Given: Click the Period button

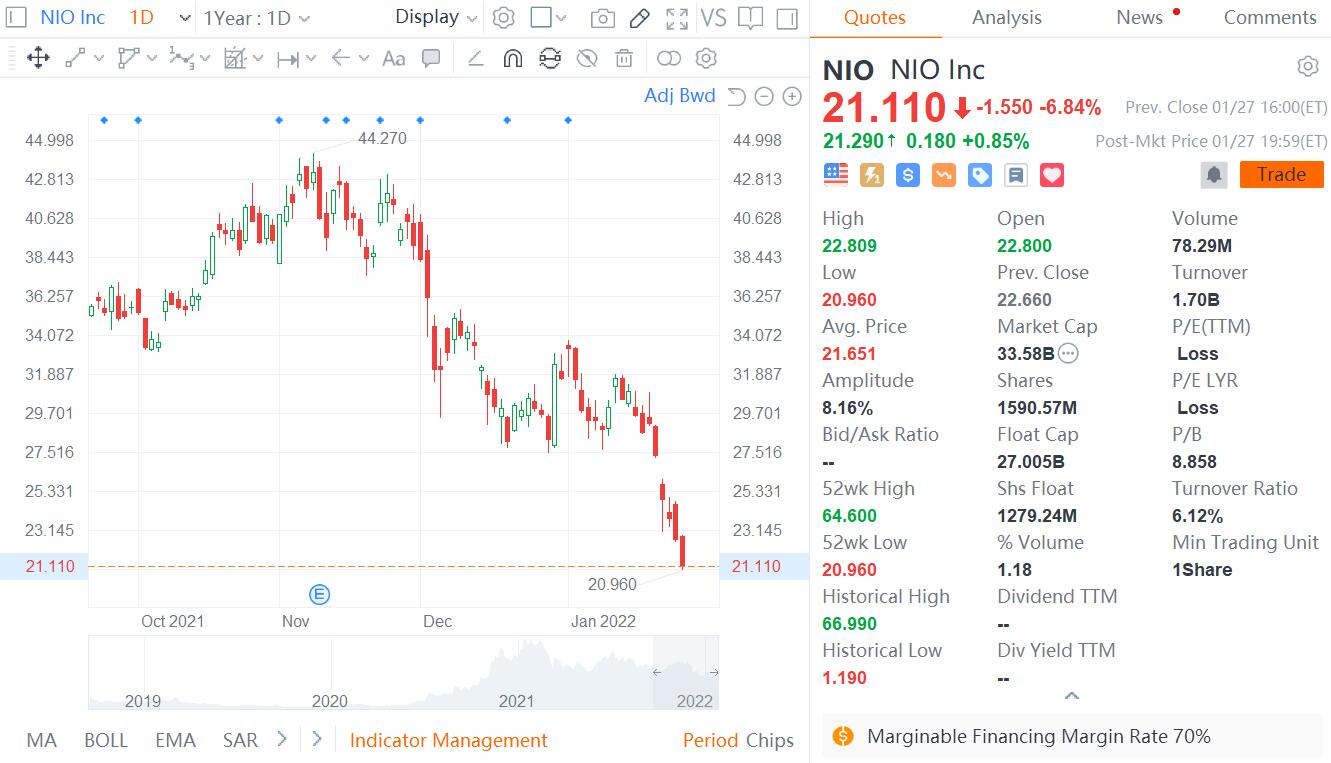Looking at the screenshot, I should pos(710,741).
